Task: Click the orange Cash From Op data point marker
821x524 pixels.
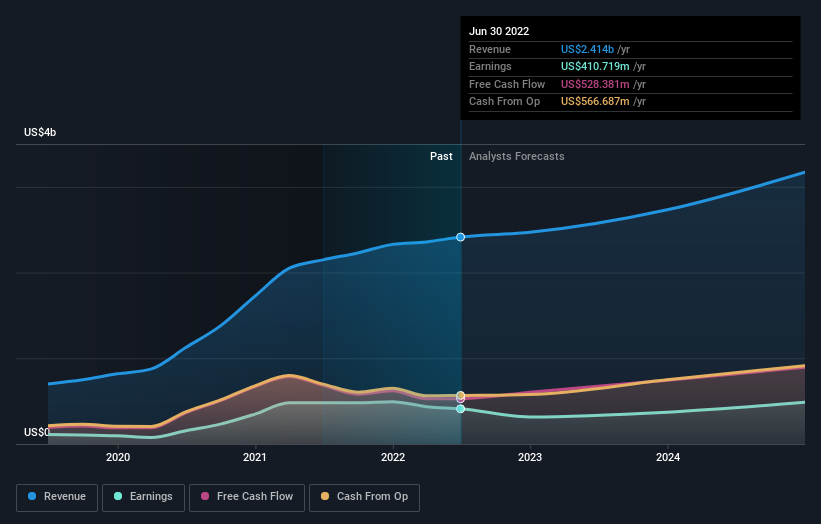Action: tap(460, 395)
